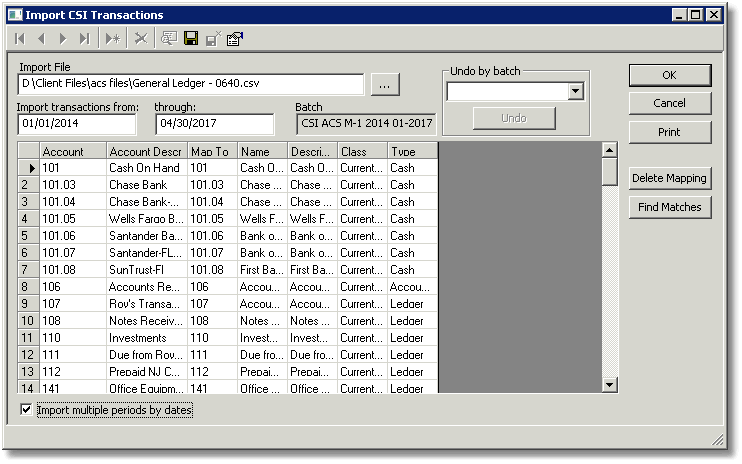Image resolution: width=742 pixels, height=464 pixels.
Task: Go to previous record arrow icon
Action: pyautogui.click(x=42, y=39)
